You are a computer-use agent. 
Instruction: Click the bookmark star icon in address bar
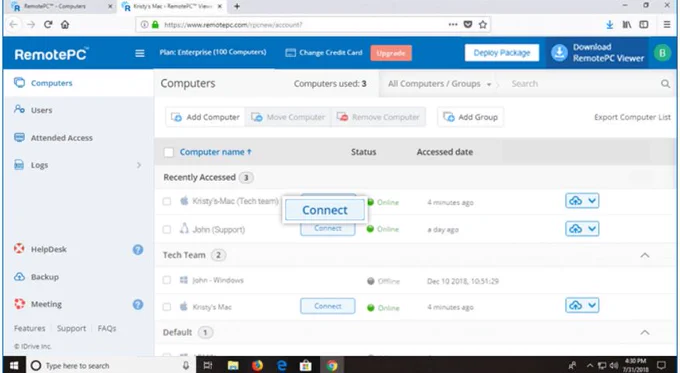pos(483,25)
